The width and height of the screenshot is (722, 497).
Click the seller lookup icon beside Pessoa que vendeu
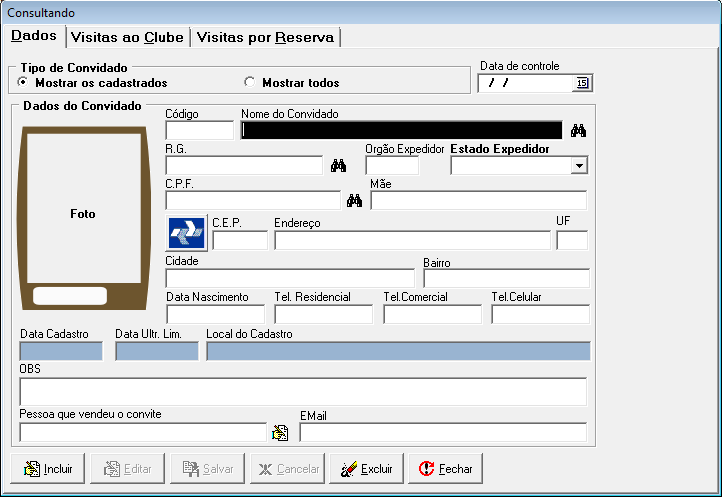280,432
